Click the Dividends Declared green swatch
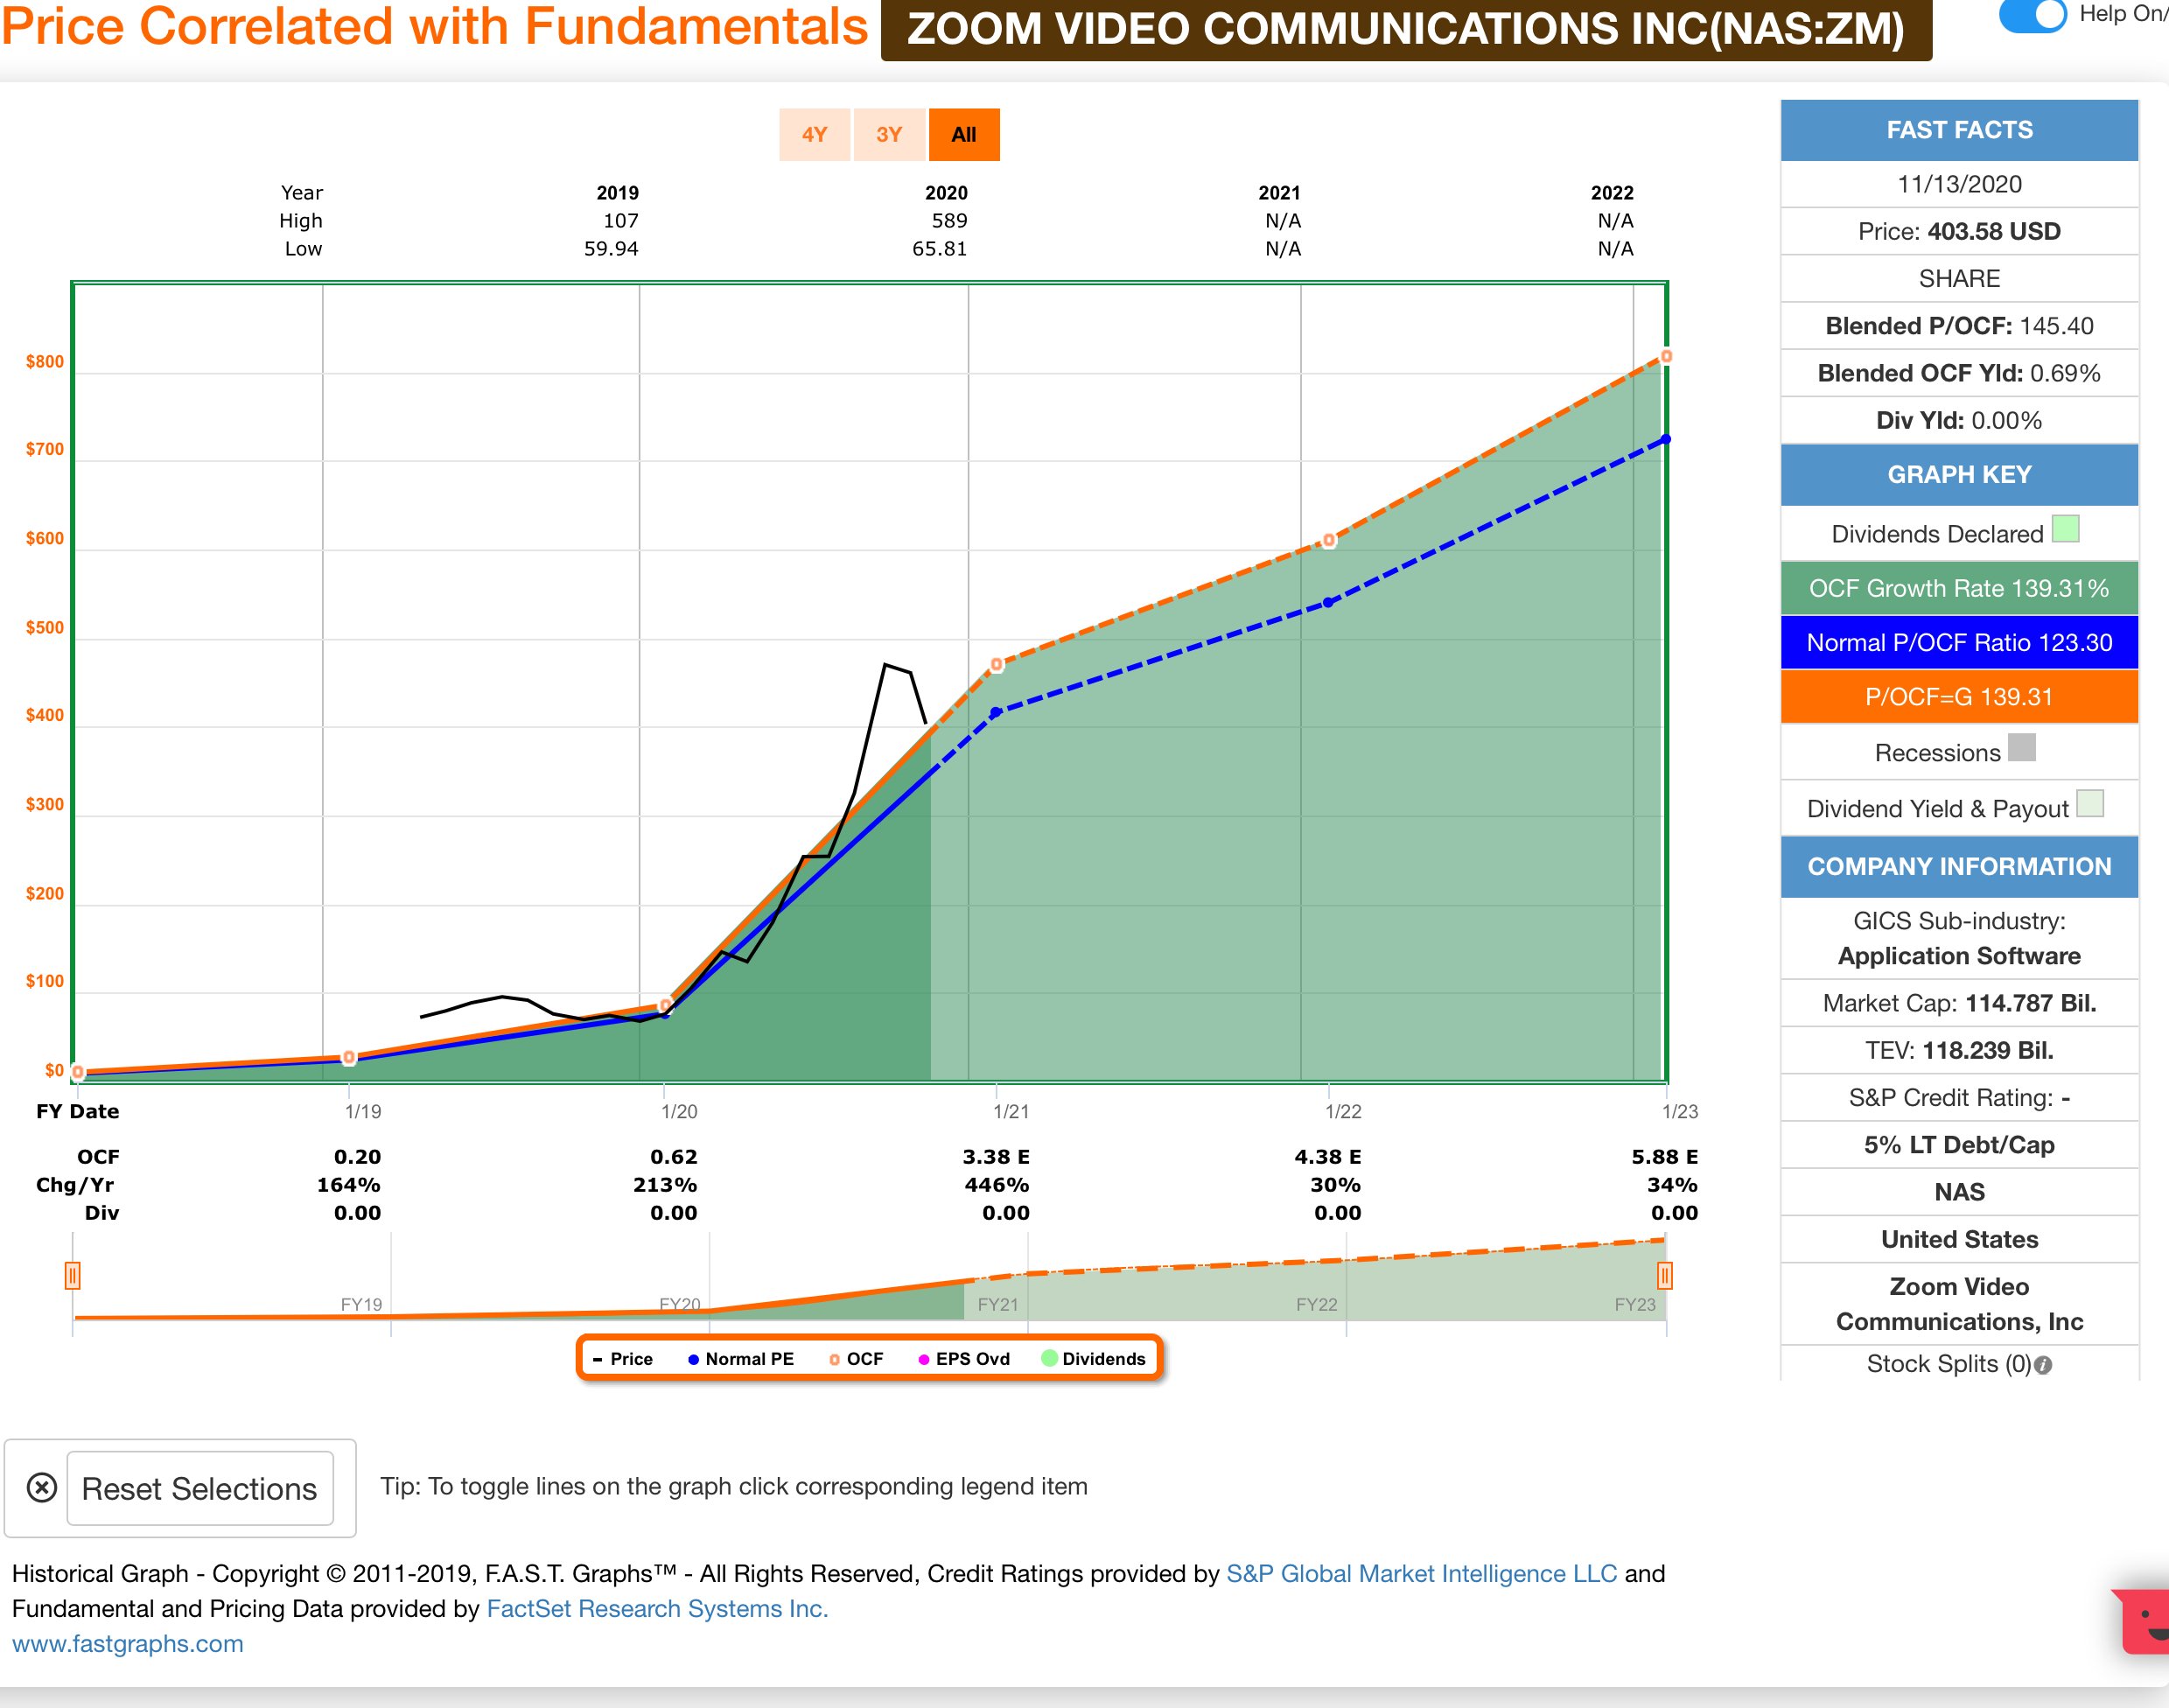The width and height of the screenshot is (2169, 1708). point(2065,529)
